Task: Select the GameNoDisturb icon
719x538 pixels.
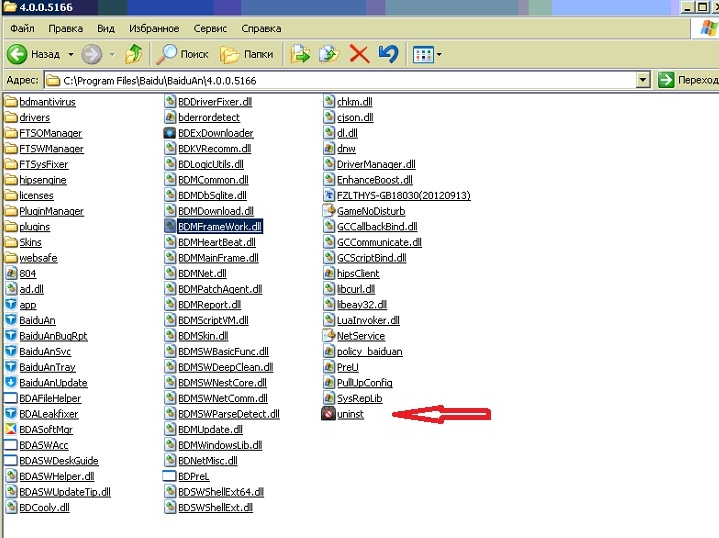Action: pyautogui.click(x=329, y=211)
